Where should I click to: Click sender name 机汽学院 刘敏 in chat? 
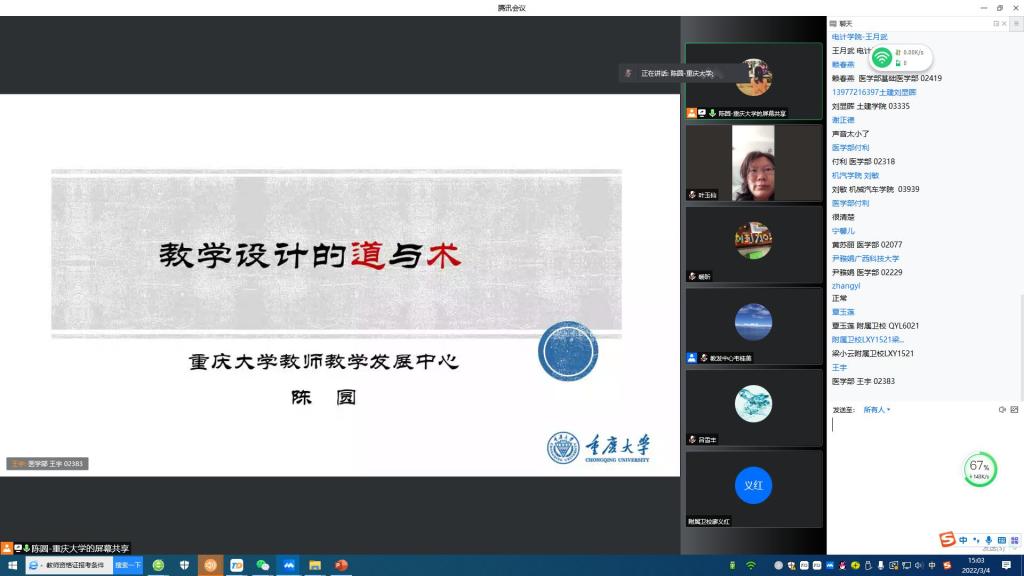tap(856, 176)
